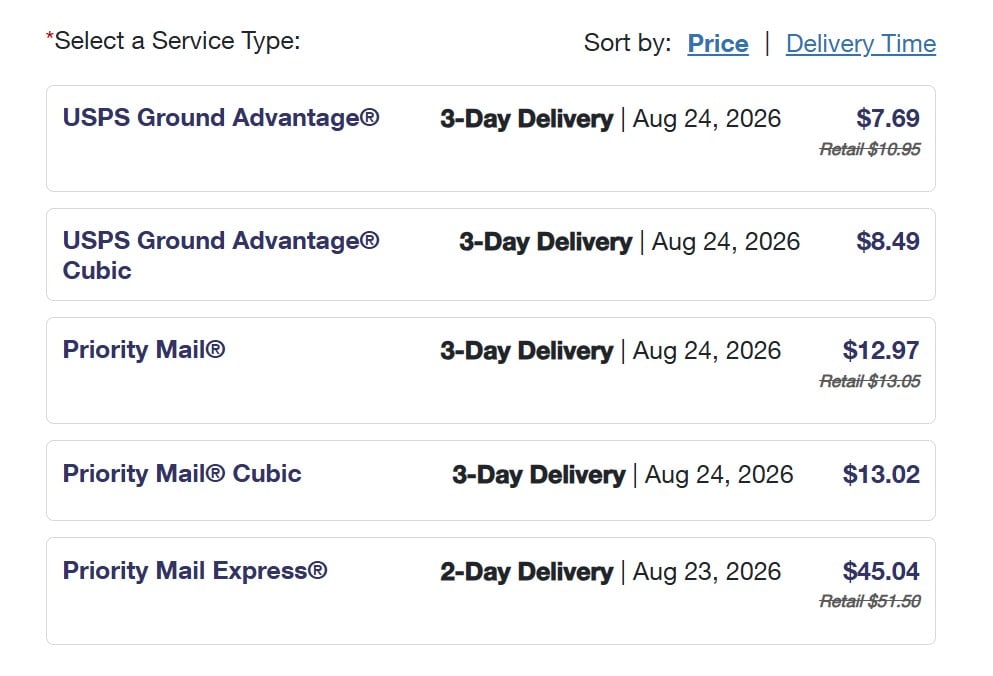The image size is (993, 676).
Task: Click the $8.49 price
Action: tap(888, 241)
